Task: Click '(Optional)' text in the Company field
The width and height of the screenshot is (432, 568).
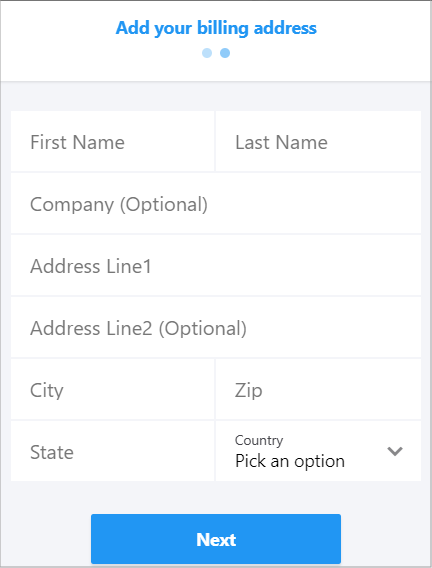Action: [x=164, y=205]
